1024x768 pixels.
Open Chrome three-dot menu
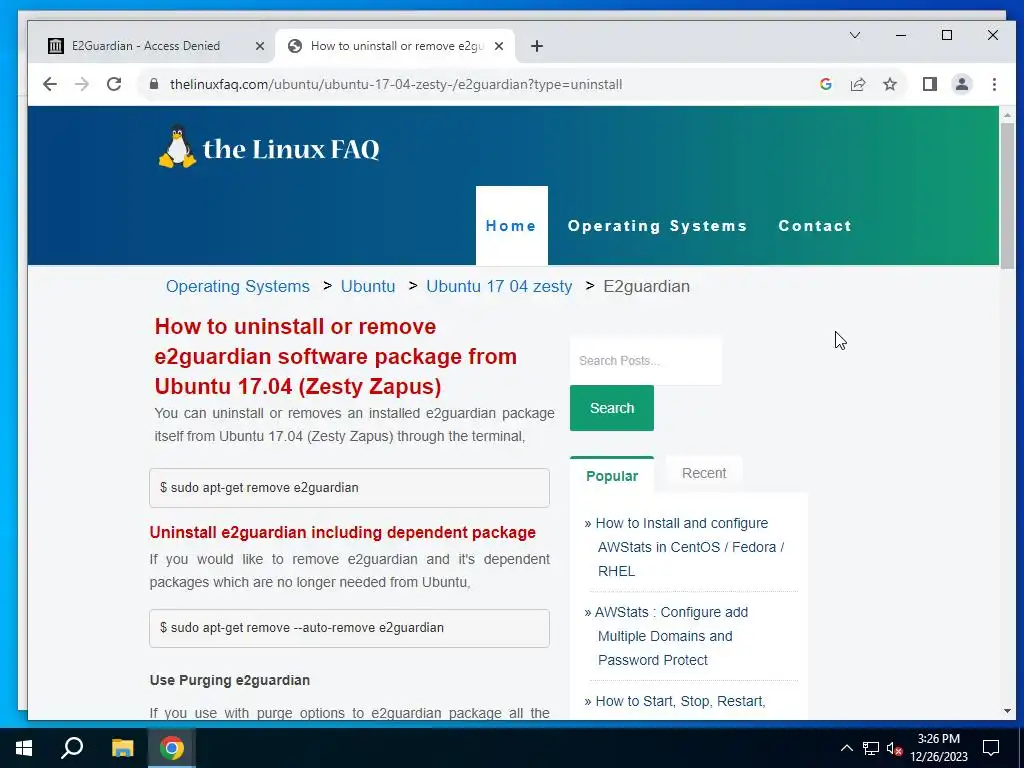tap(994, 84)
